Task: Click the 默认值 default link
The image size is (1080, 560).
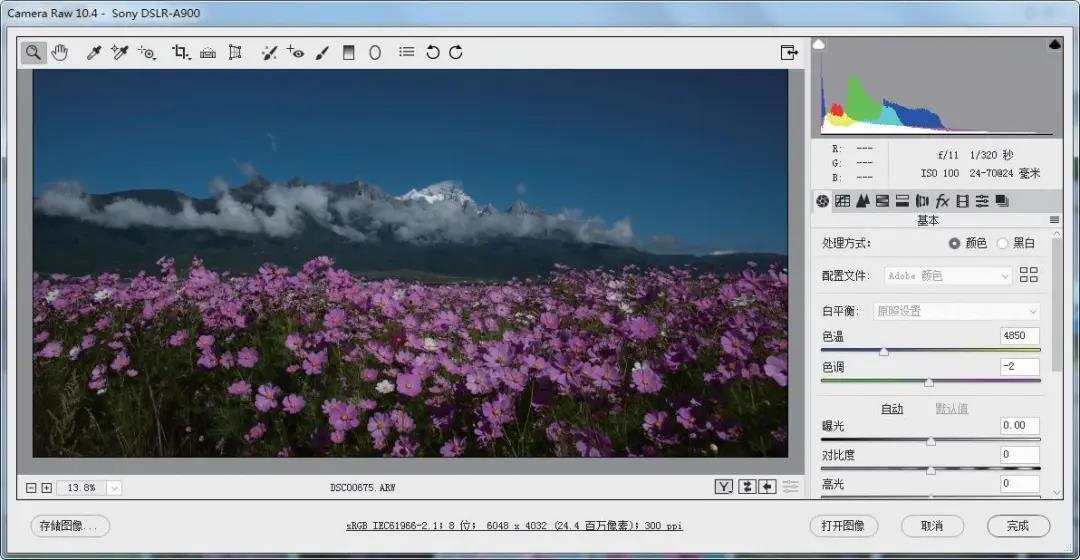Action: (952, 409)
